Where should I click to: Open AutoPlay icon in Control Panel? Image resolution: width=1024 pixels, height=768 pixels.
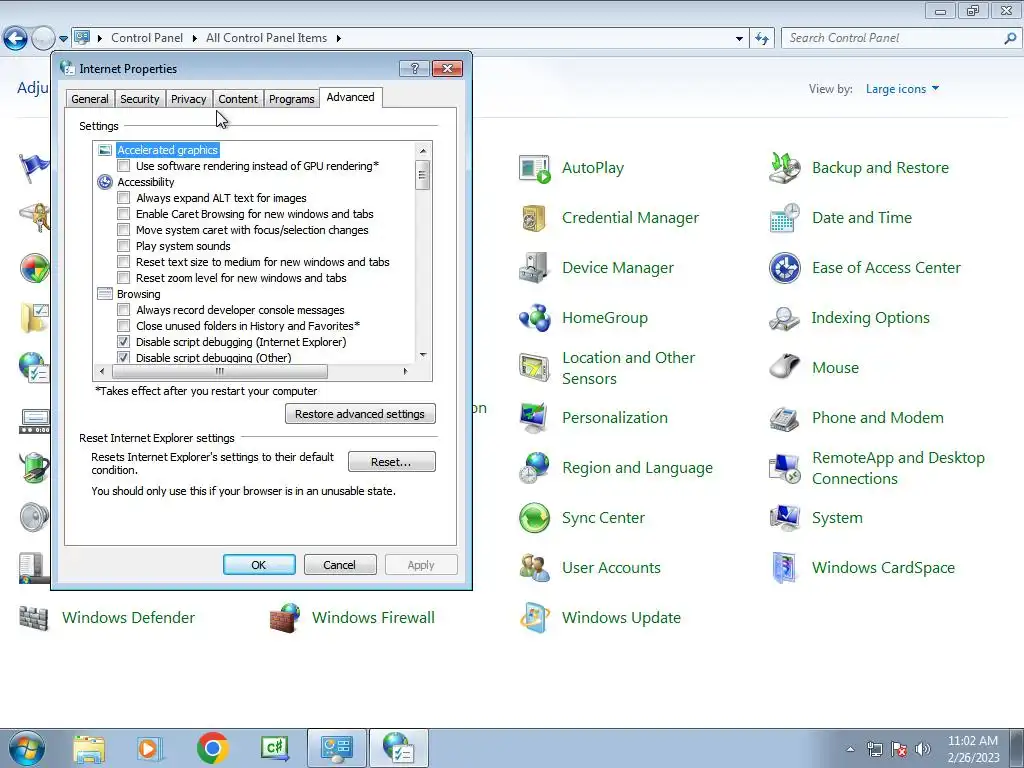tap(534, 168)
